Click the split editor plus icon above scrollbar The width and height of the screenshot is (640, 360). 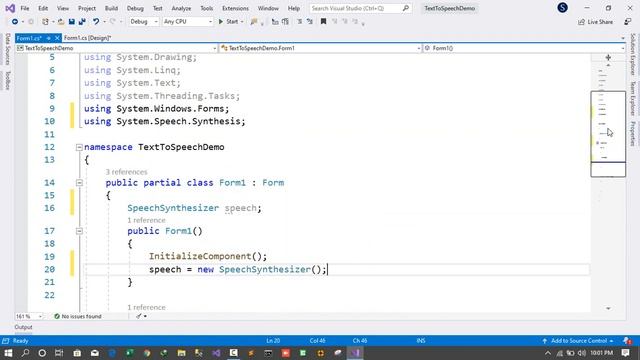(608, 58)
